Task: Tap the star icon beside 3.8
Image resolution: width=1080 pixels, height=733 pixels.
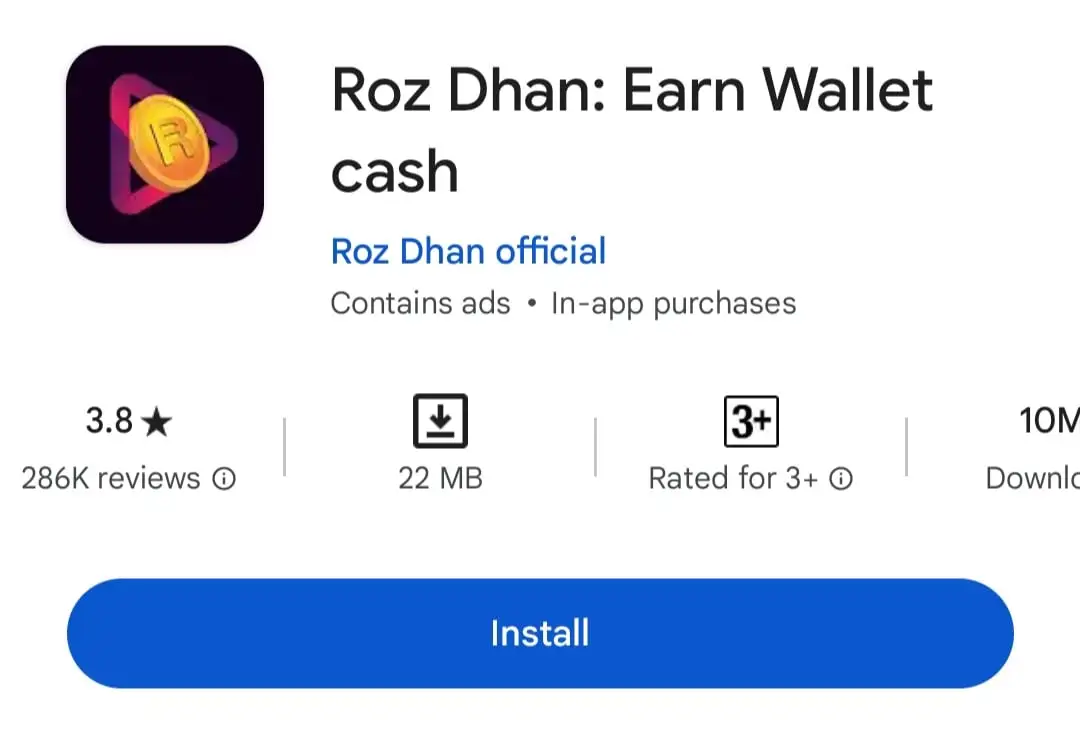Action: [x=157, y=422]
